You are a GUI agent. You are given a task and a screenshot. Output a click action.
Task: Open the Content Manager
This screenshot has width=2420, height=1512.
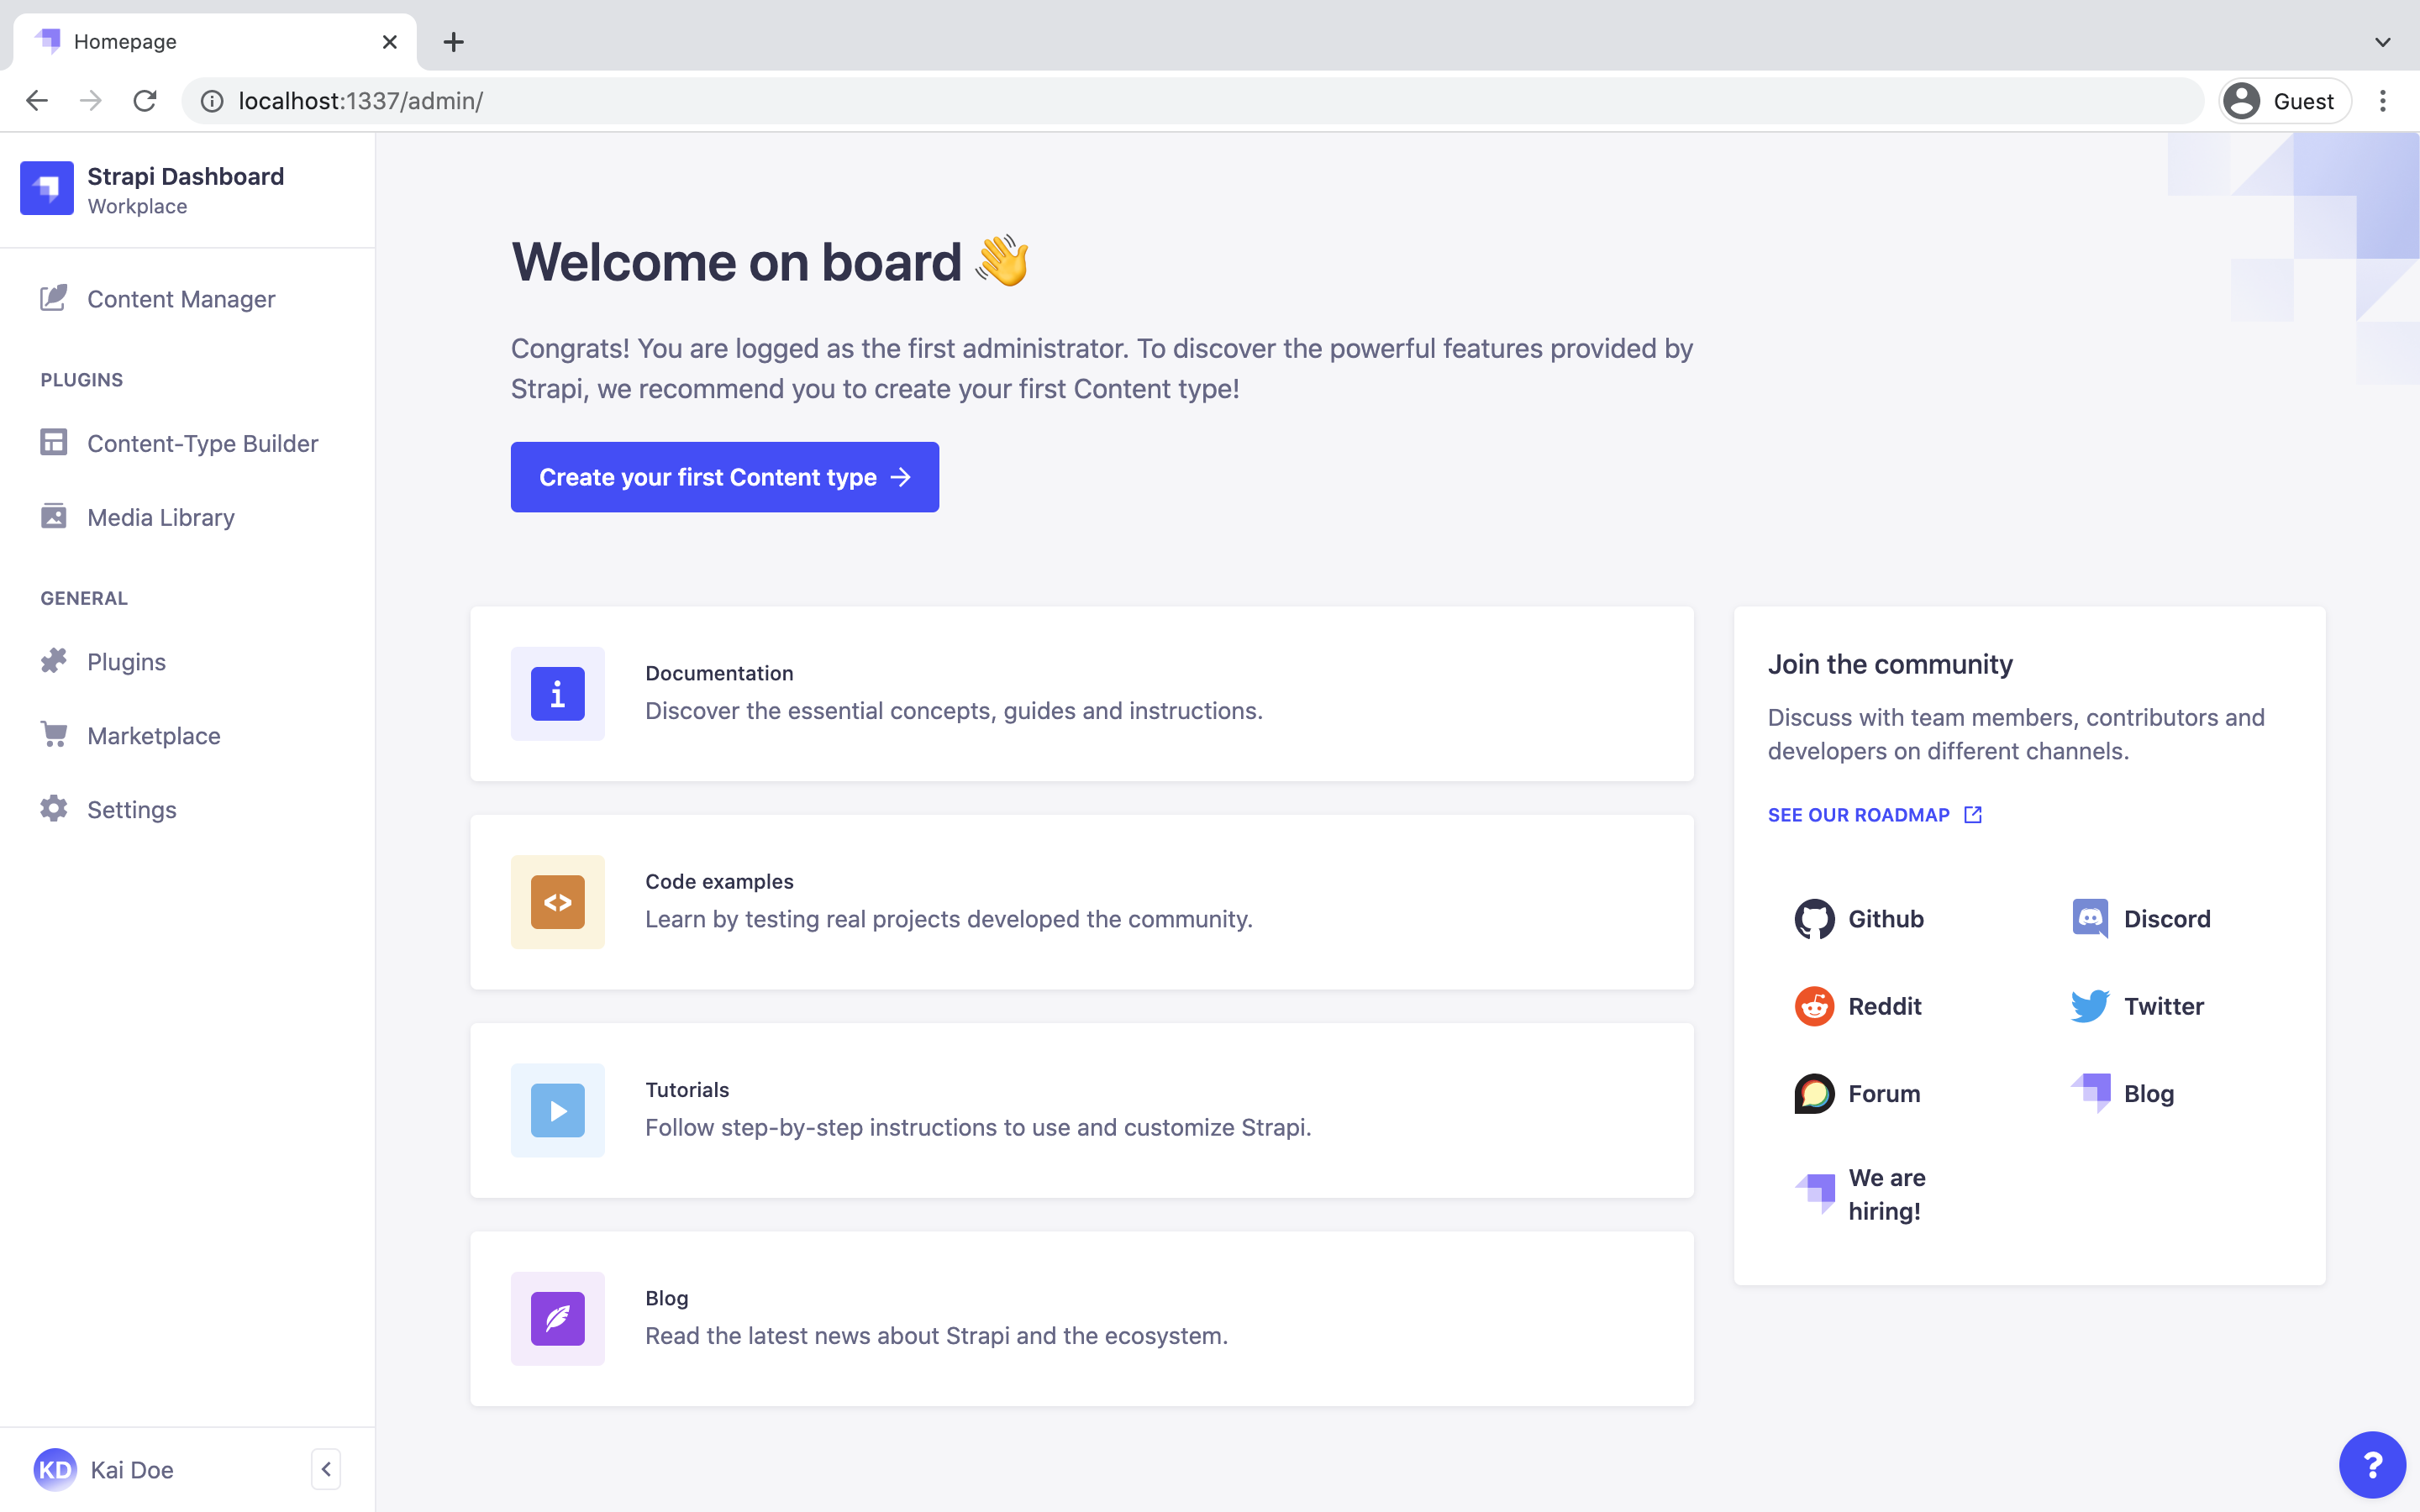pyautogui.click(x=181, y=298)
